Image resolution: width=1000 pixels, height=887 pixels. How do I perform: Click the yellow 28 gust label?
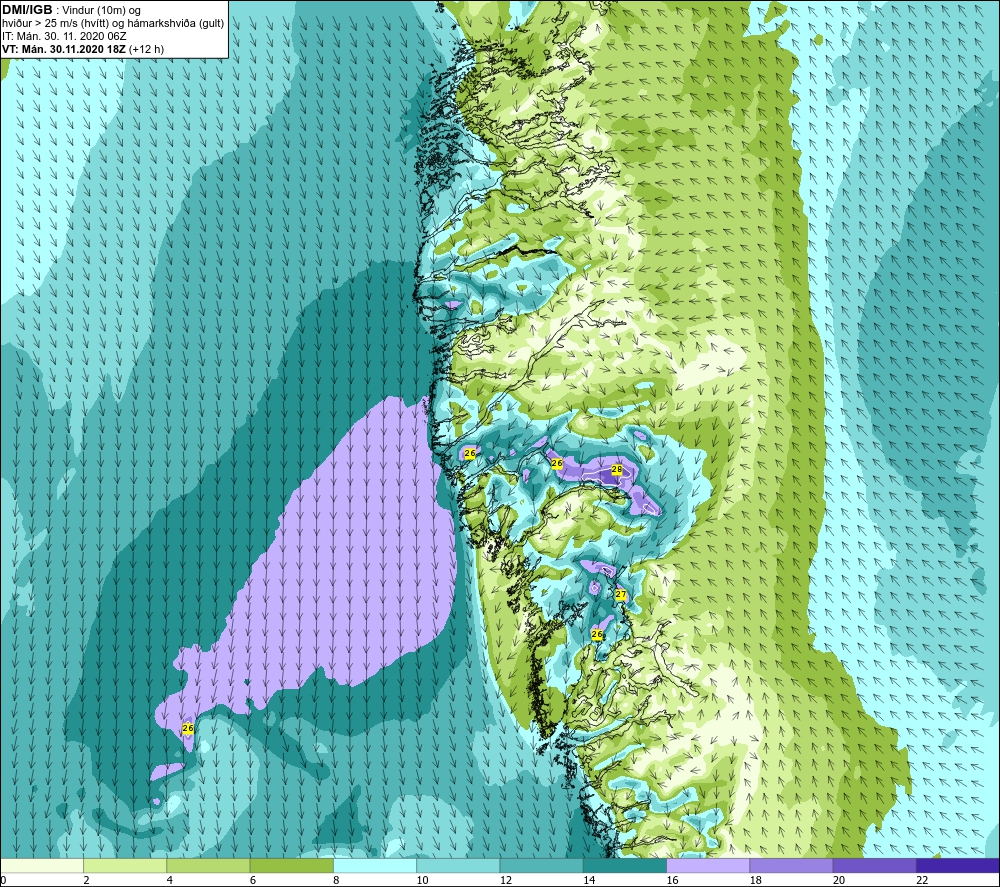pyautogui.click(x=617, y=469)
